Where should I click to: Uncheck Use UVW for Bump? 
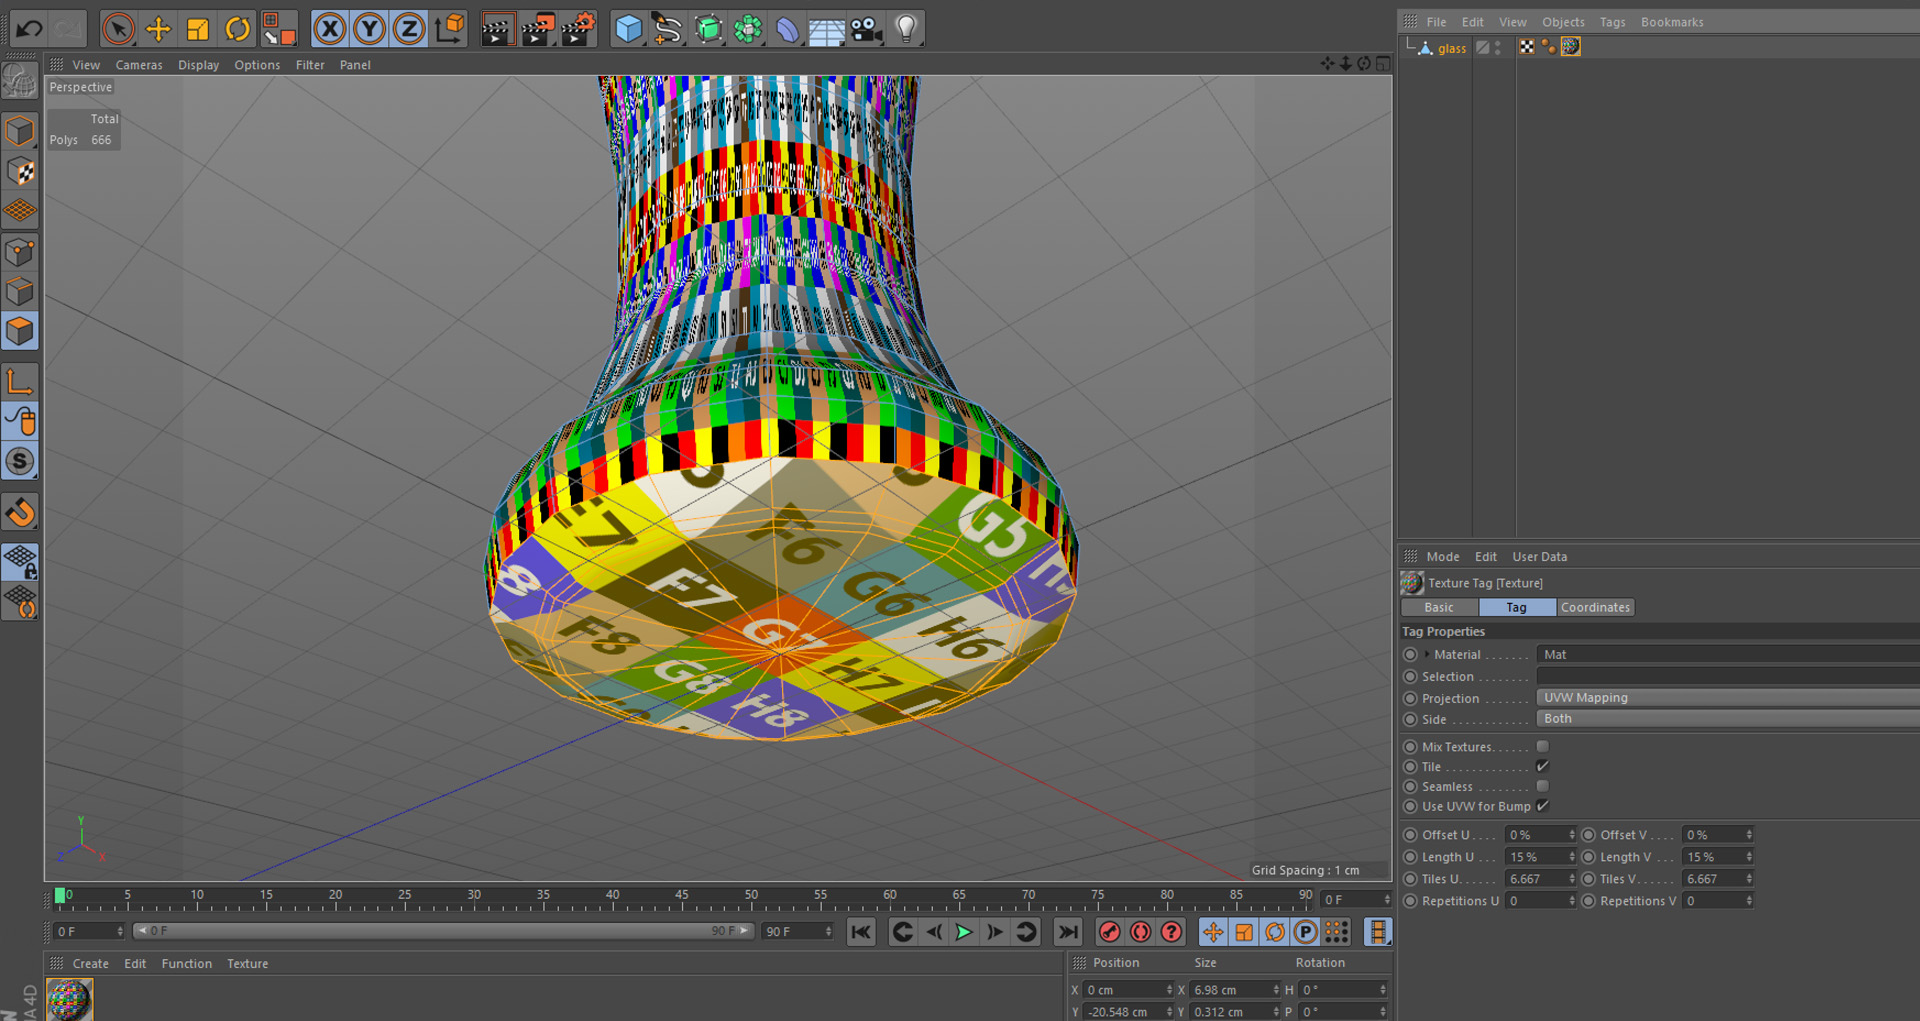[x=1543, y=806]
